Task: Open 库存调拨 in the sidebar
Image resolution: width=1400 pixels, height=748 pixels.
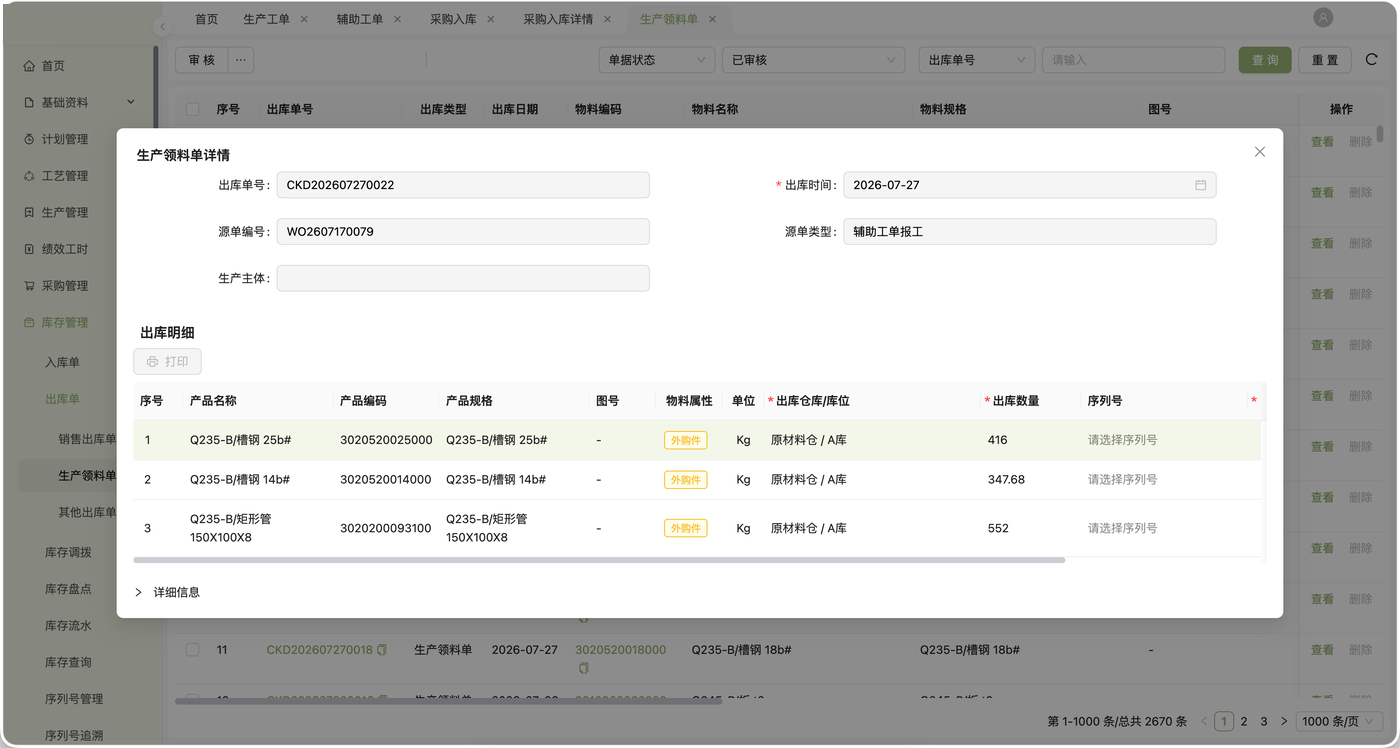Action: [x=68, y=552]
